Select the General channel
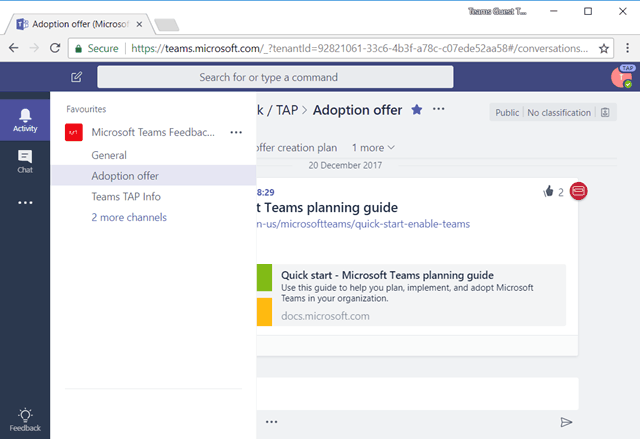Viewport: 640px width, 439px height. pyautogui.click(x=153, y=155)
